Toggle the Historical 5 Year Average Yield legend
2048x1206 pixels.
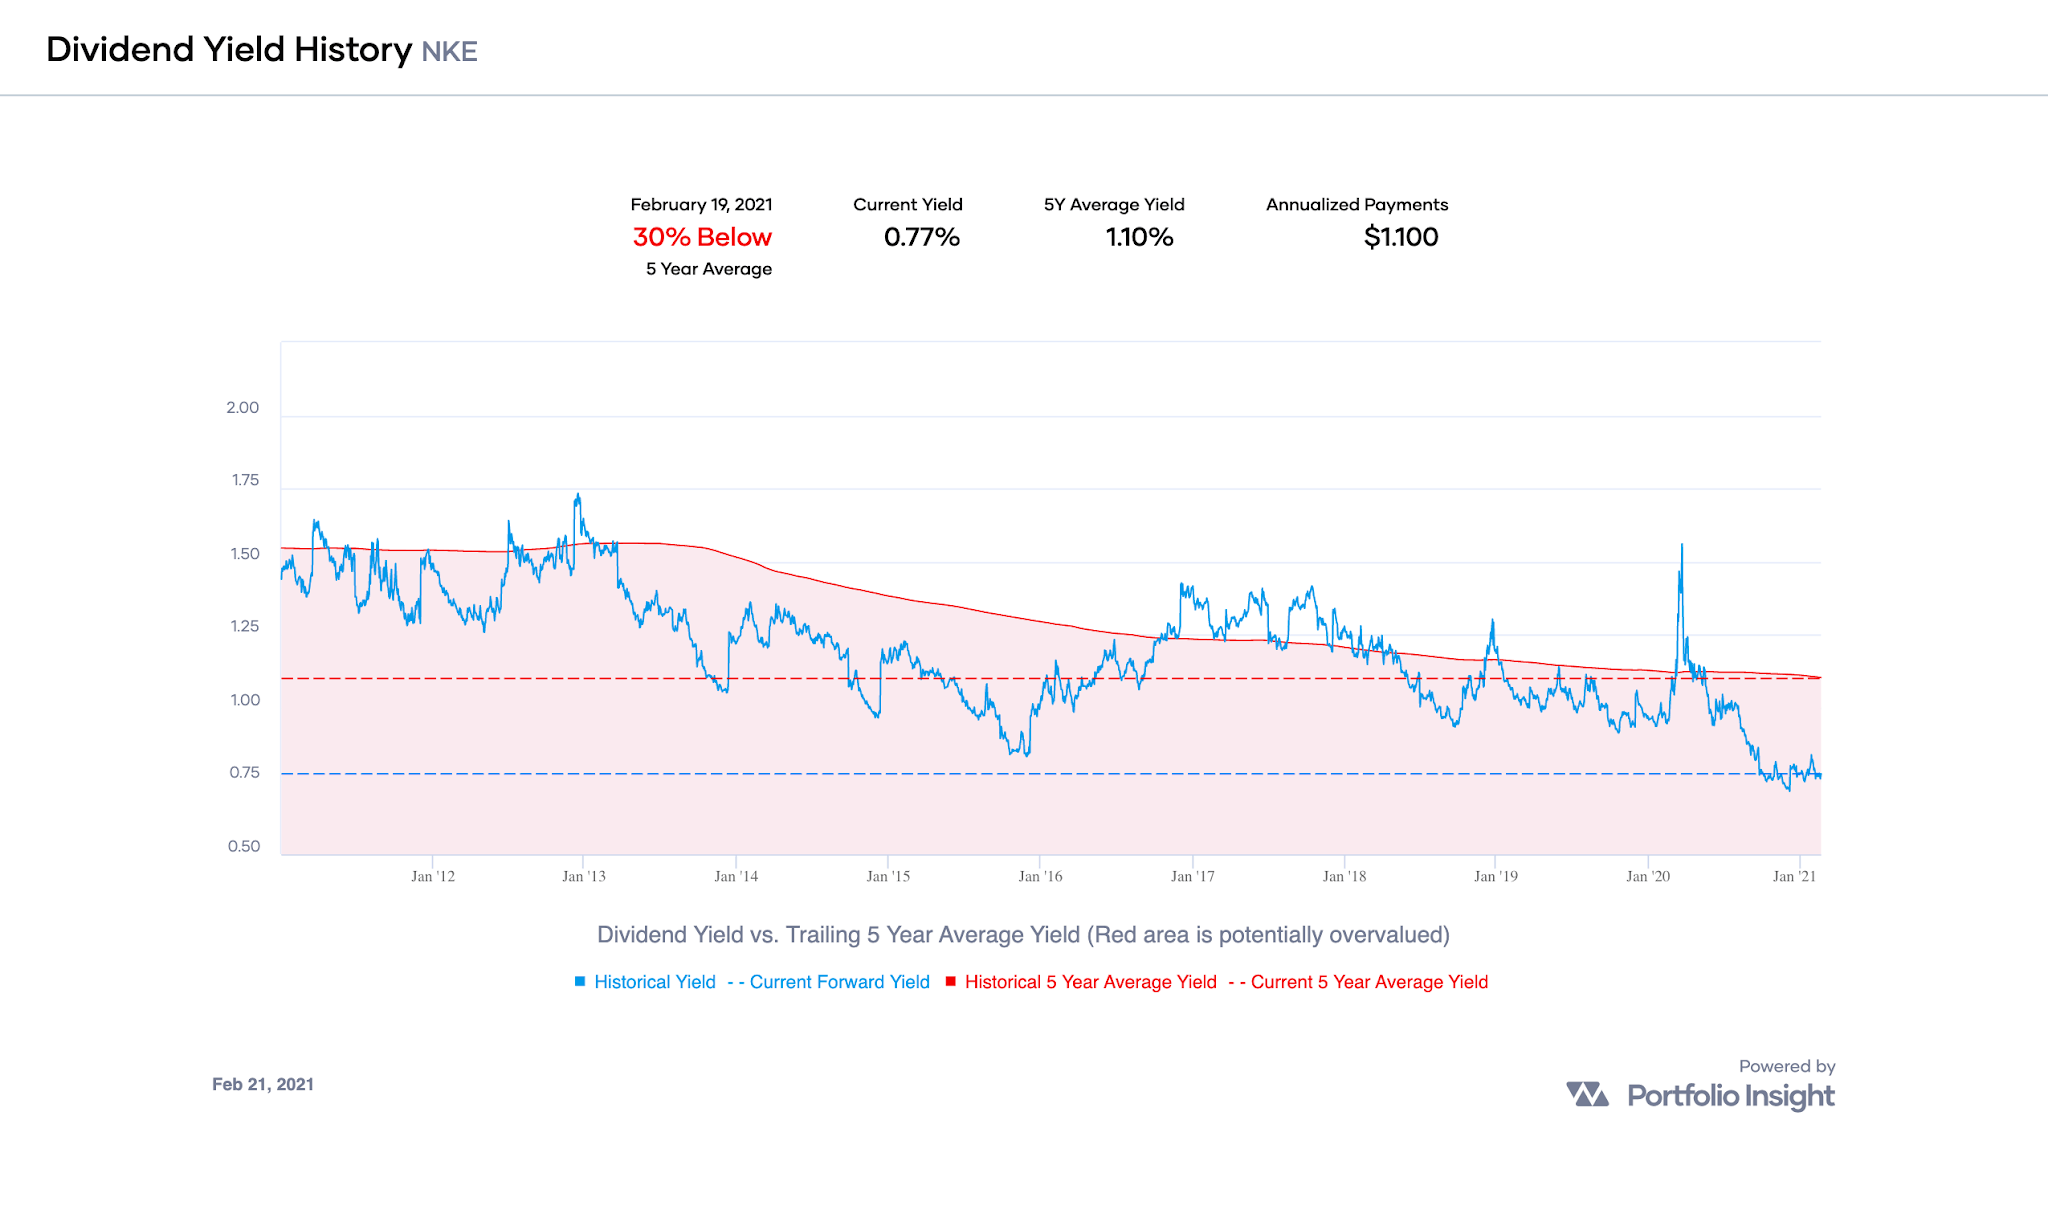pos(1090,982)
